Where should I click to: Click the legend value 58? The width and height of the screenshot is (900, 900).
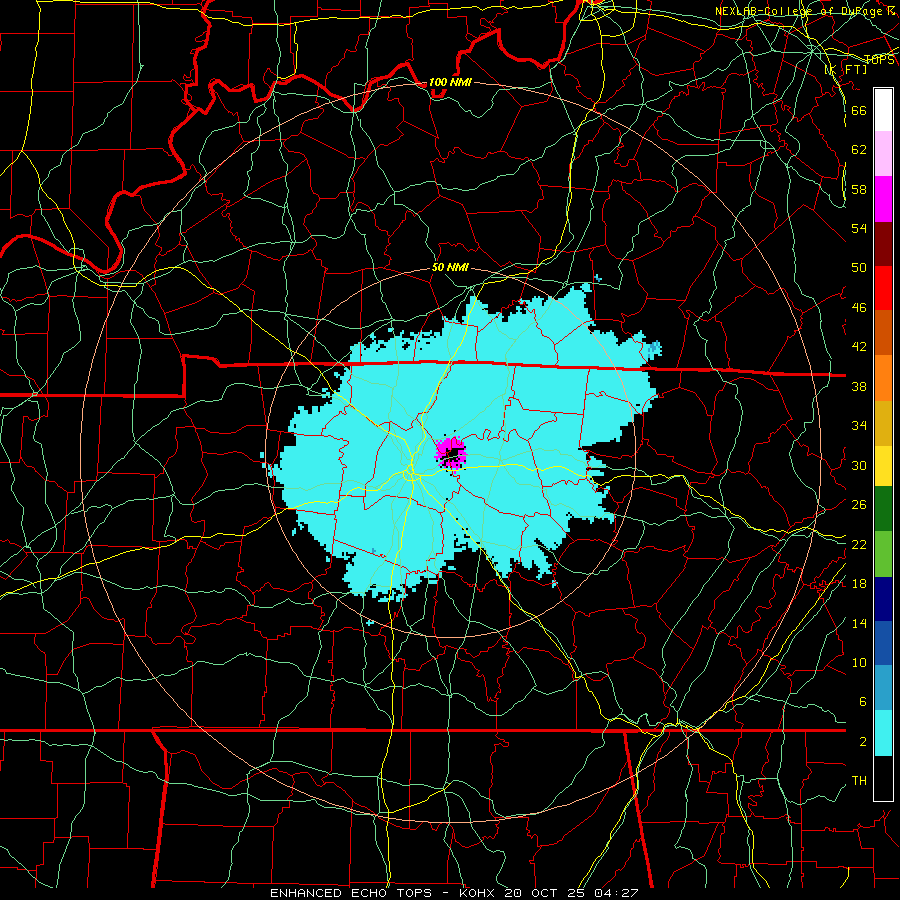pyautogui.click(x=859, y=189)
